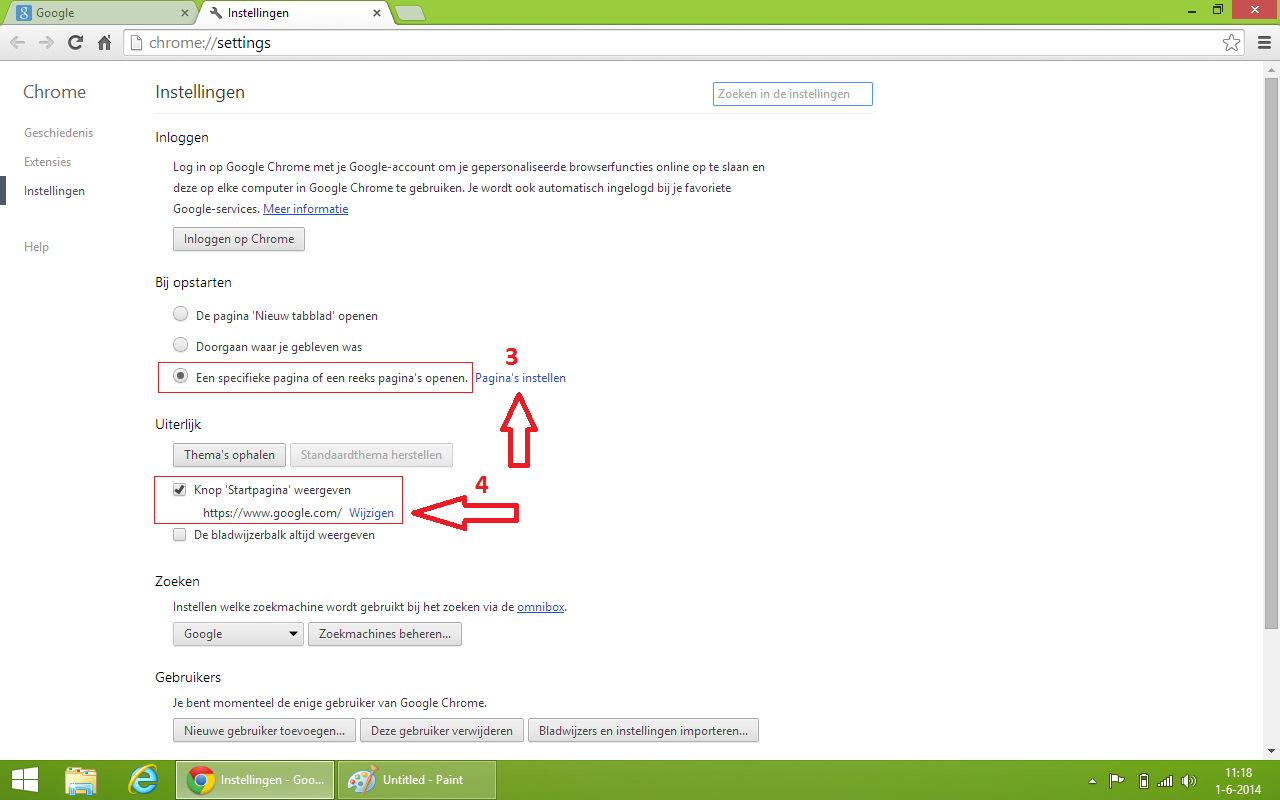The height and width of the screenshot is (800, 1280).
Task: Show hidden system tray icons arrow
Action: point(1092,781)
